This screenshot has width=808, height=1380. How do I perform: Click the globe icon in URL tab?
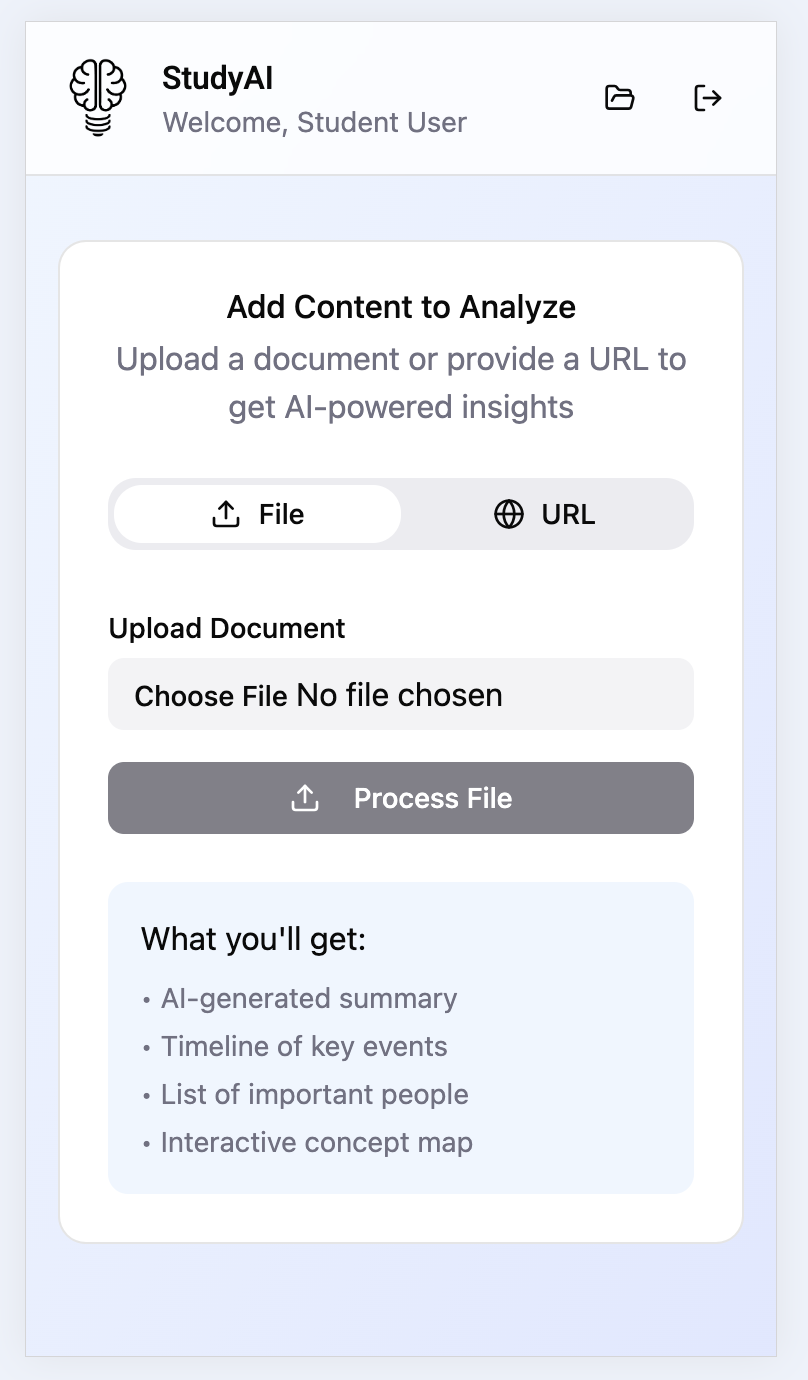[x=509, y=514]
